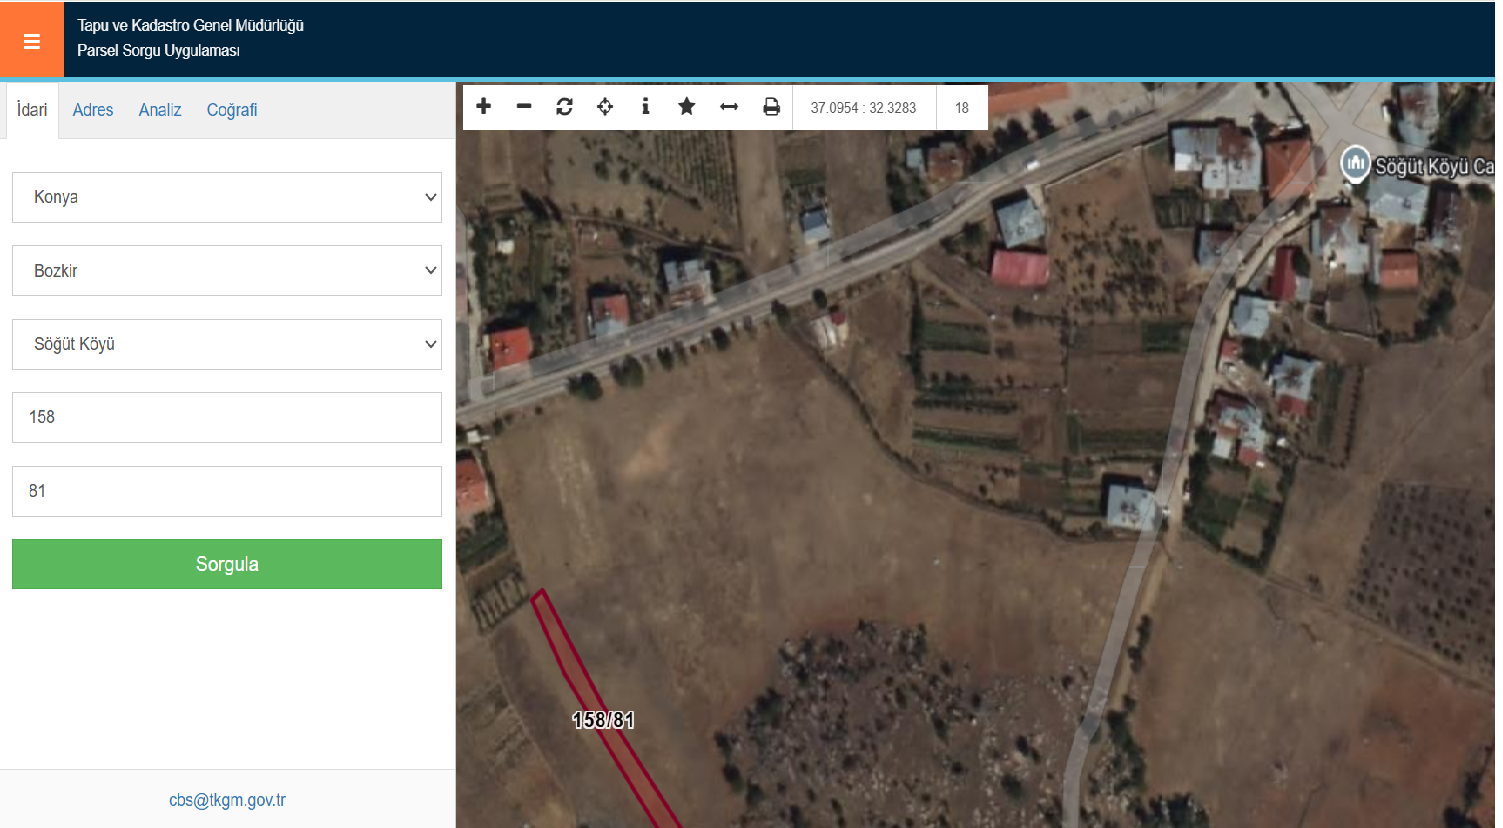Click the Söğüt Köyü mosque marker
Viewport: 1503px width, 828px height.
coord(1355,163)
